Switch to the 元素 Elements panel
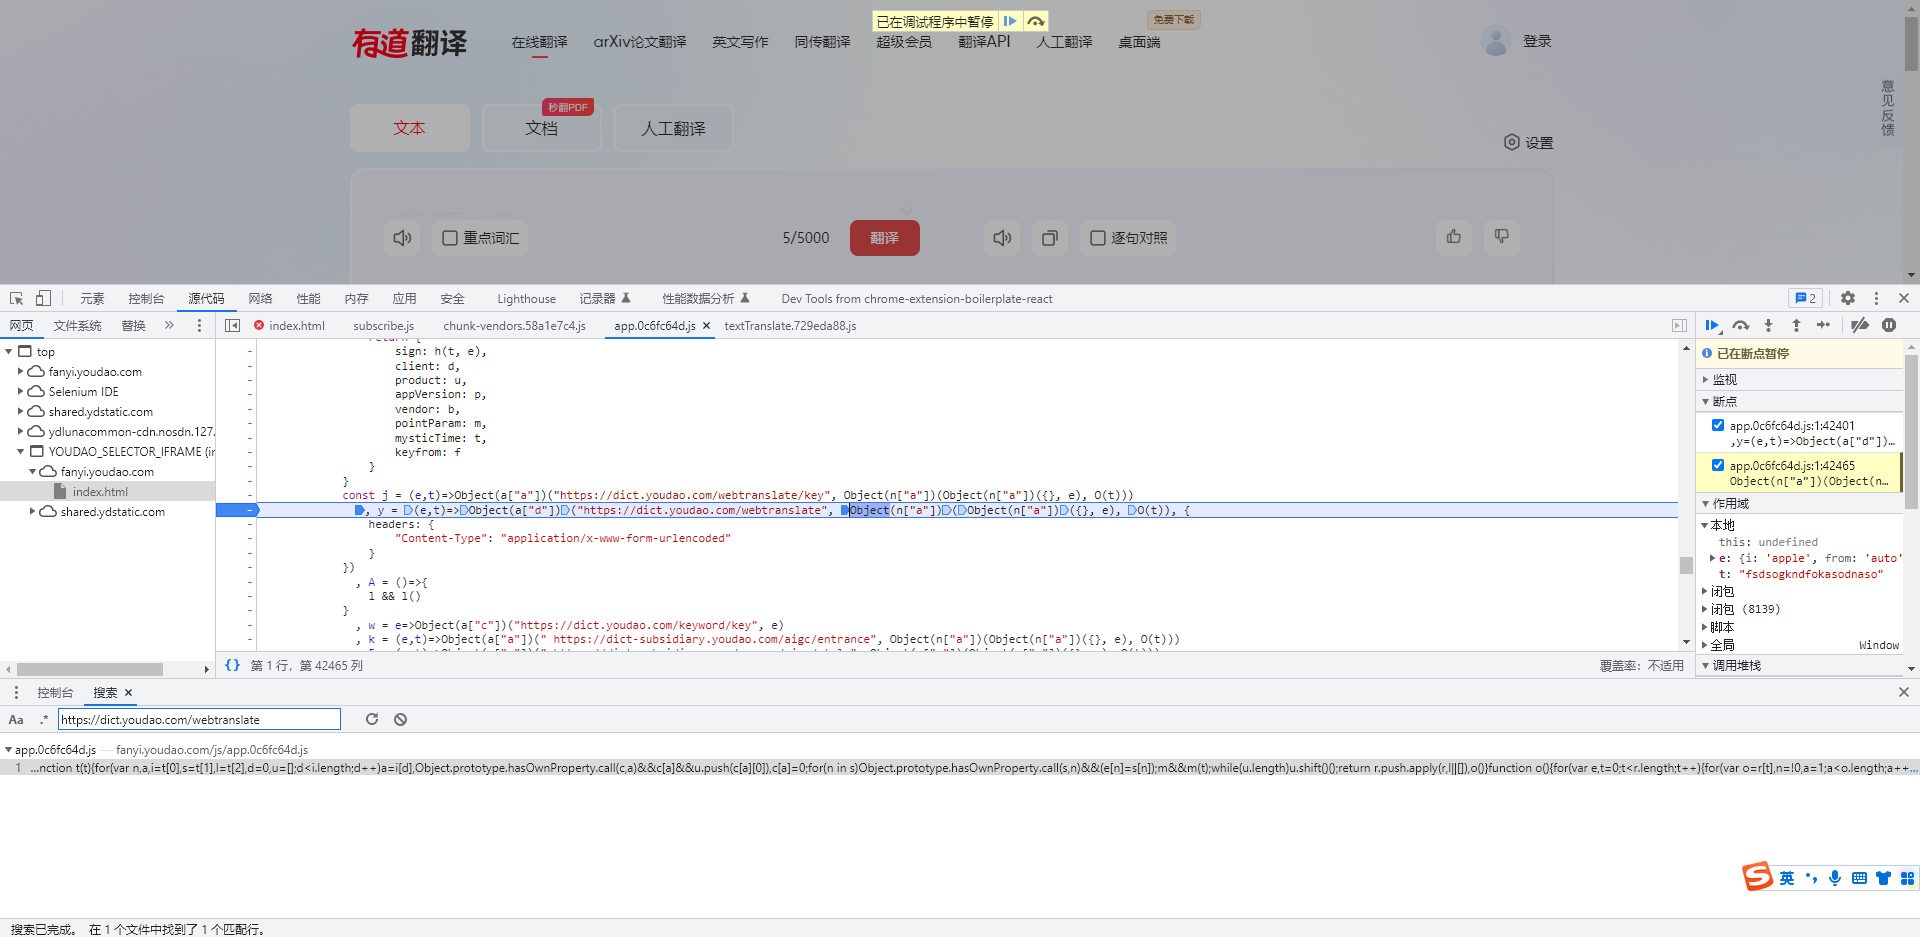Image resolution: width=1920 pixels, height=937 pixels. pos(92,298)
